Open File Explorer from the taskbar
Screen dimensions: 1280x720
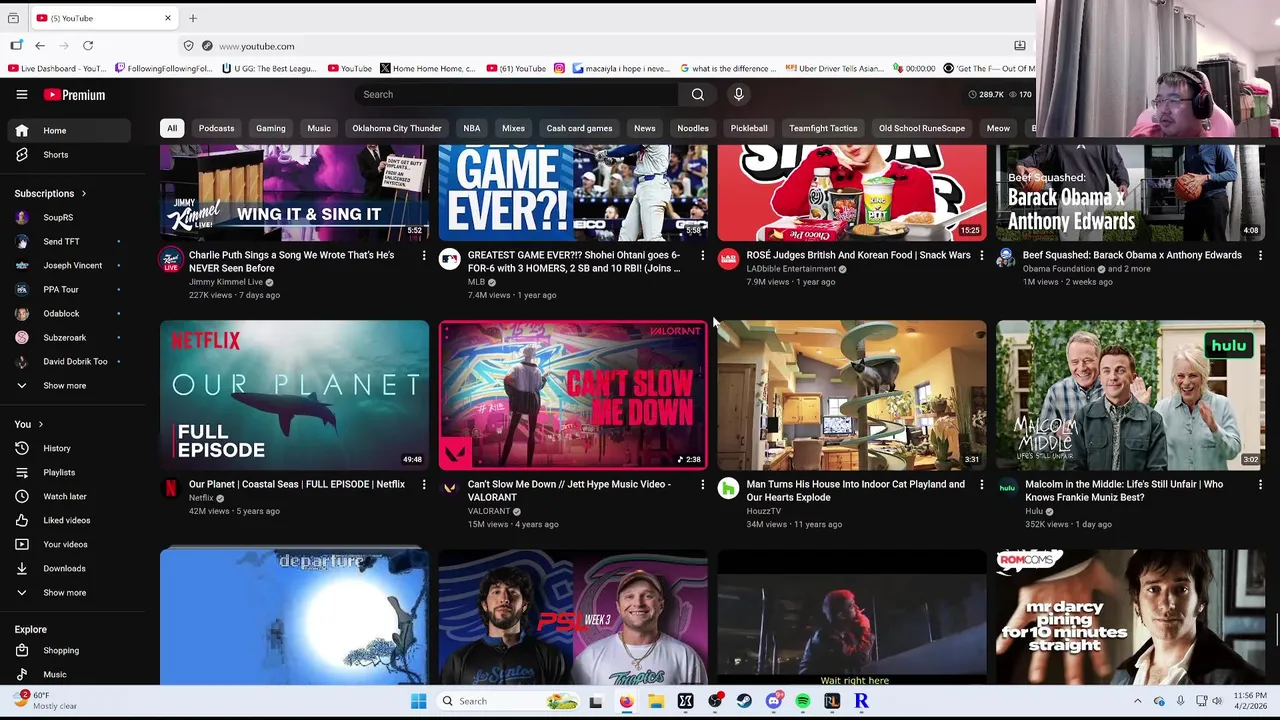click(x=656, y=701)
